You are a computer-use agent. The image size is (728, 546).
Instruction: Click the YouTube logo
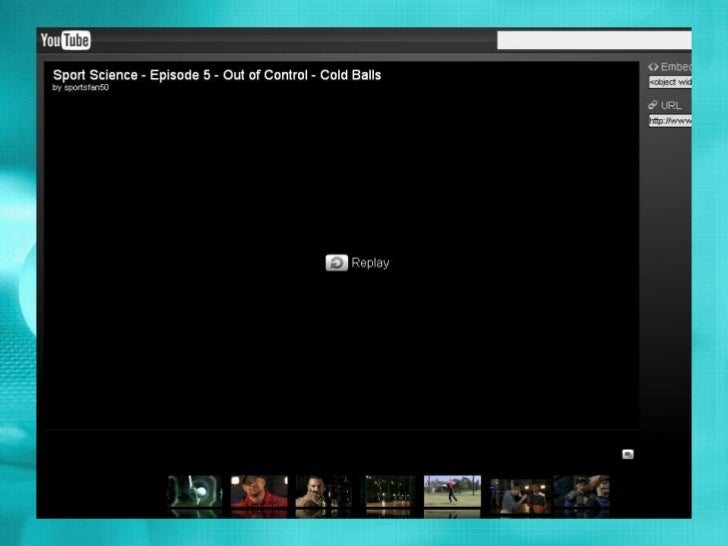point(65,40)
